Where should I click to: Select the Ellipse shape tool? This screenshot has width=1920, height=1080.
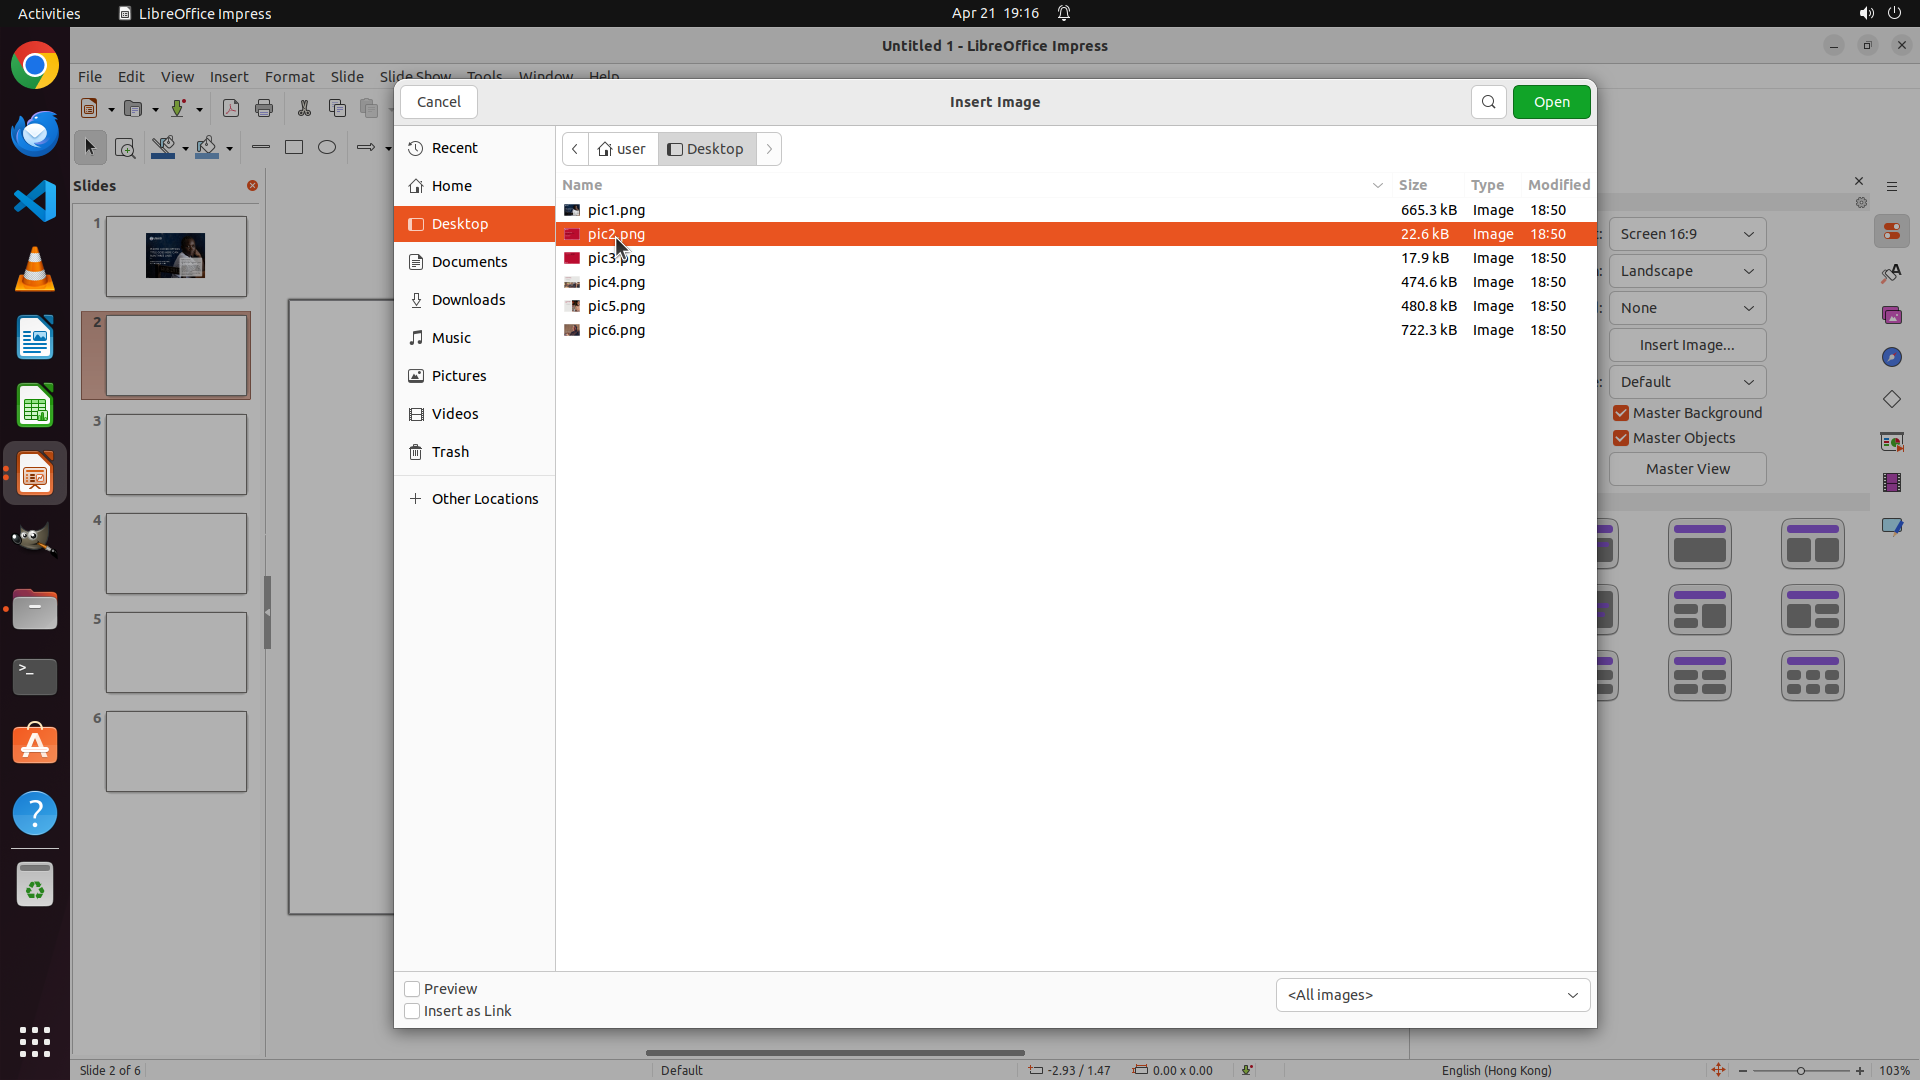click(x=327, y=147)
